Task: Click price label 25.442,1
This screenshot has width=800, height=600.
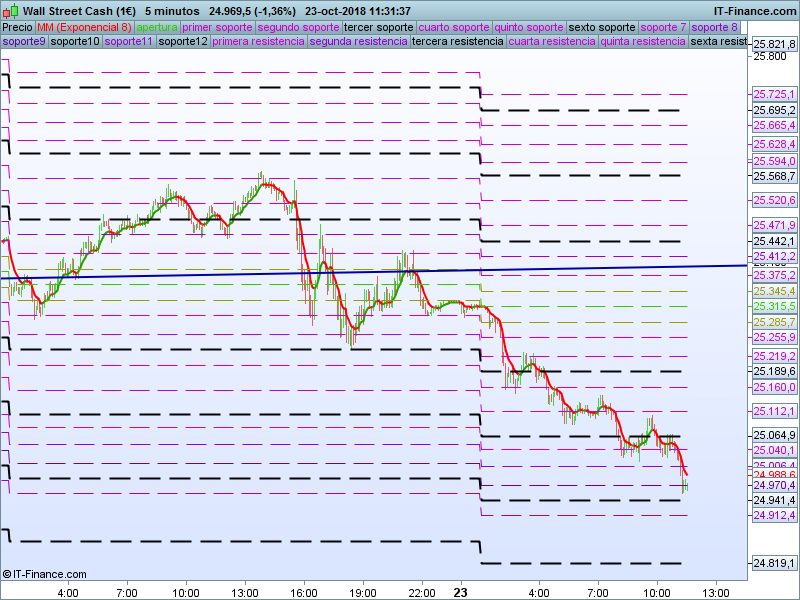Action: pos(774,241)
